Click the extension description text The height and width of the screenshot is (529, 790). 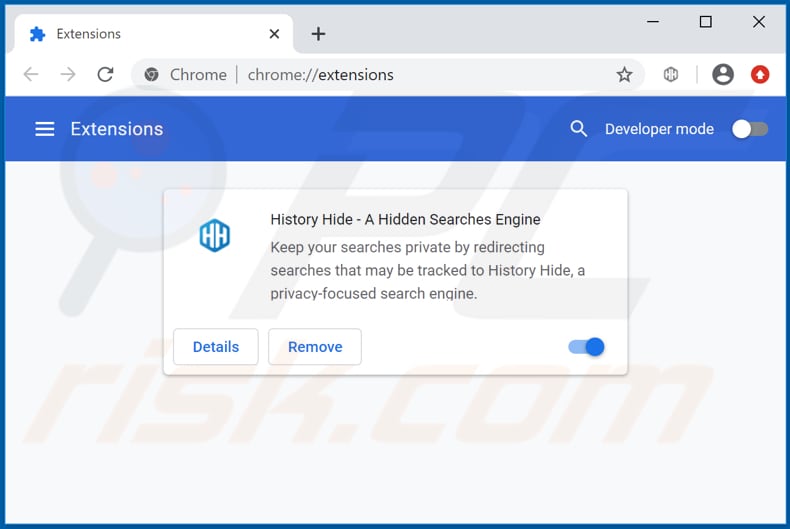427,270
